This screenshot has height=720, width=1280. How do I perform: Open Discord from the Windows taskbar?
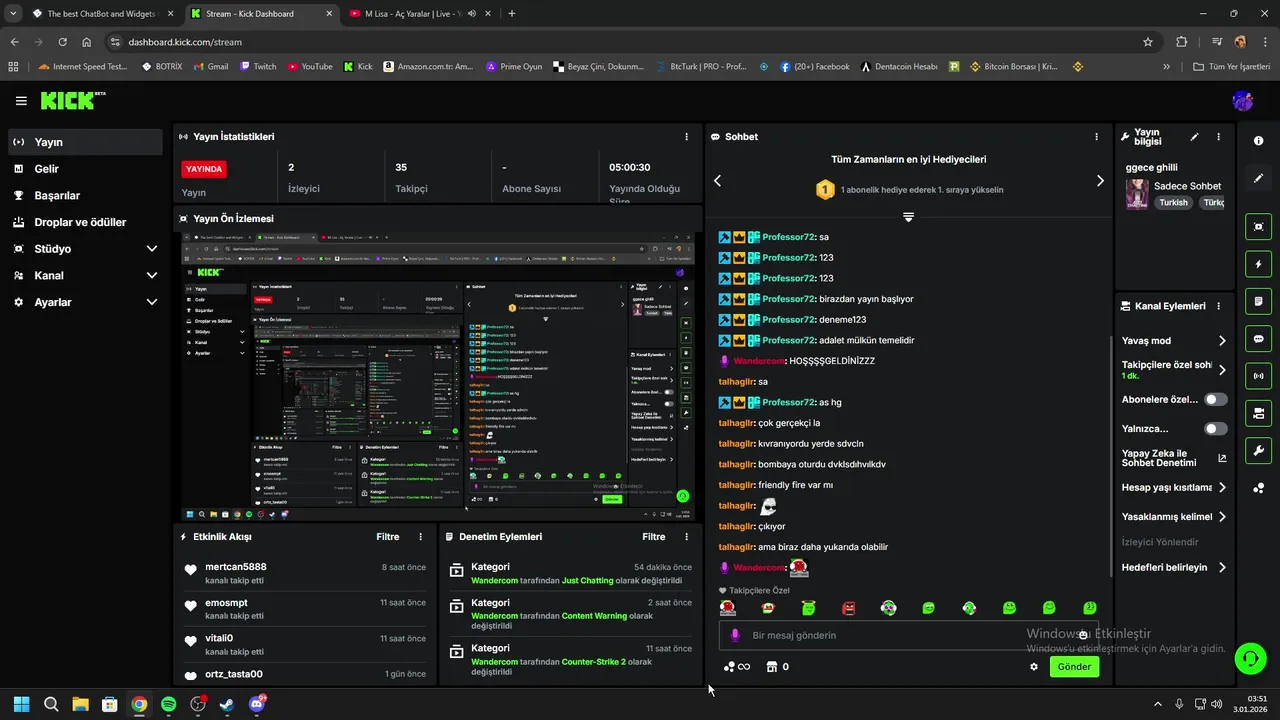(257, 704)
